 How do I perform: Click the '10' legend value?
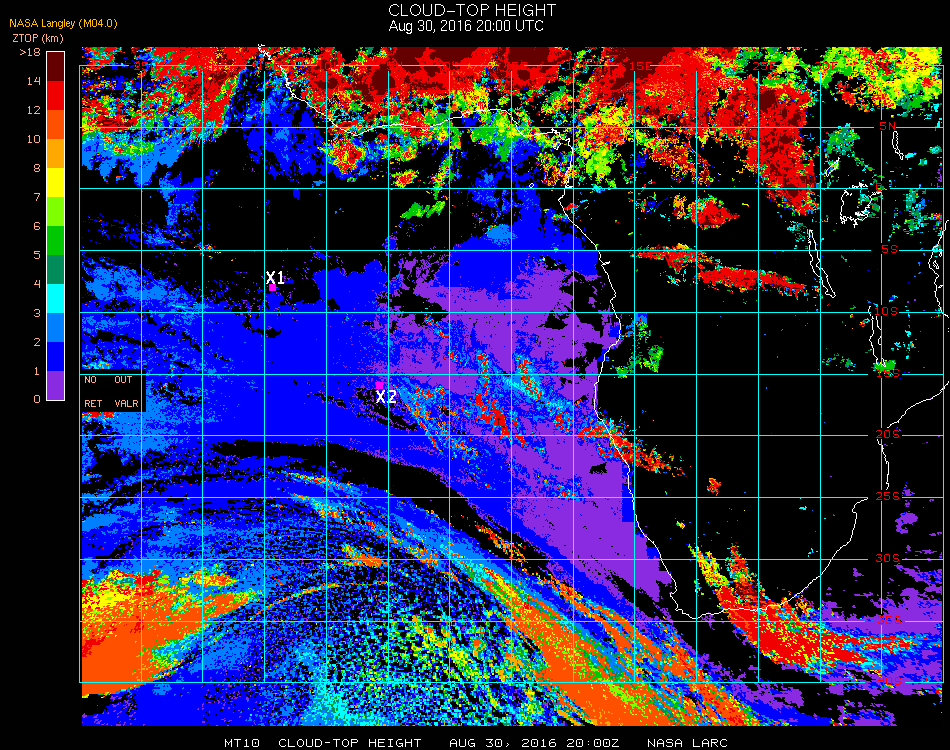point(34,139)
